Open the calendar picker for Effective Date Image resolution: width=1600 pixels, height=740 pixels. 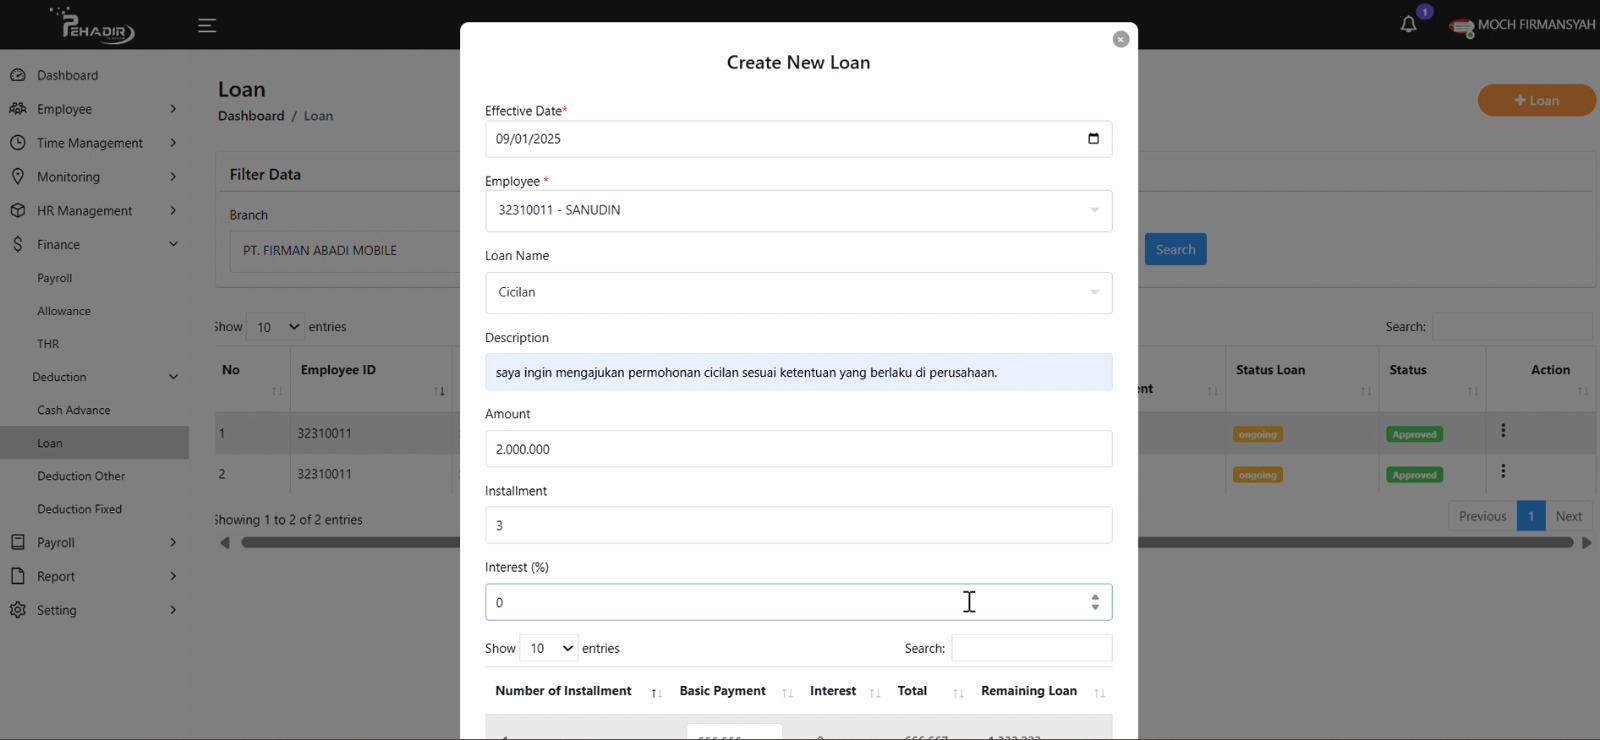(1093, 139)
